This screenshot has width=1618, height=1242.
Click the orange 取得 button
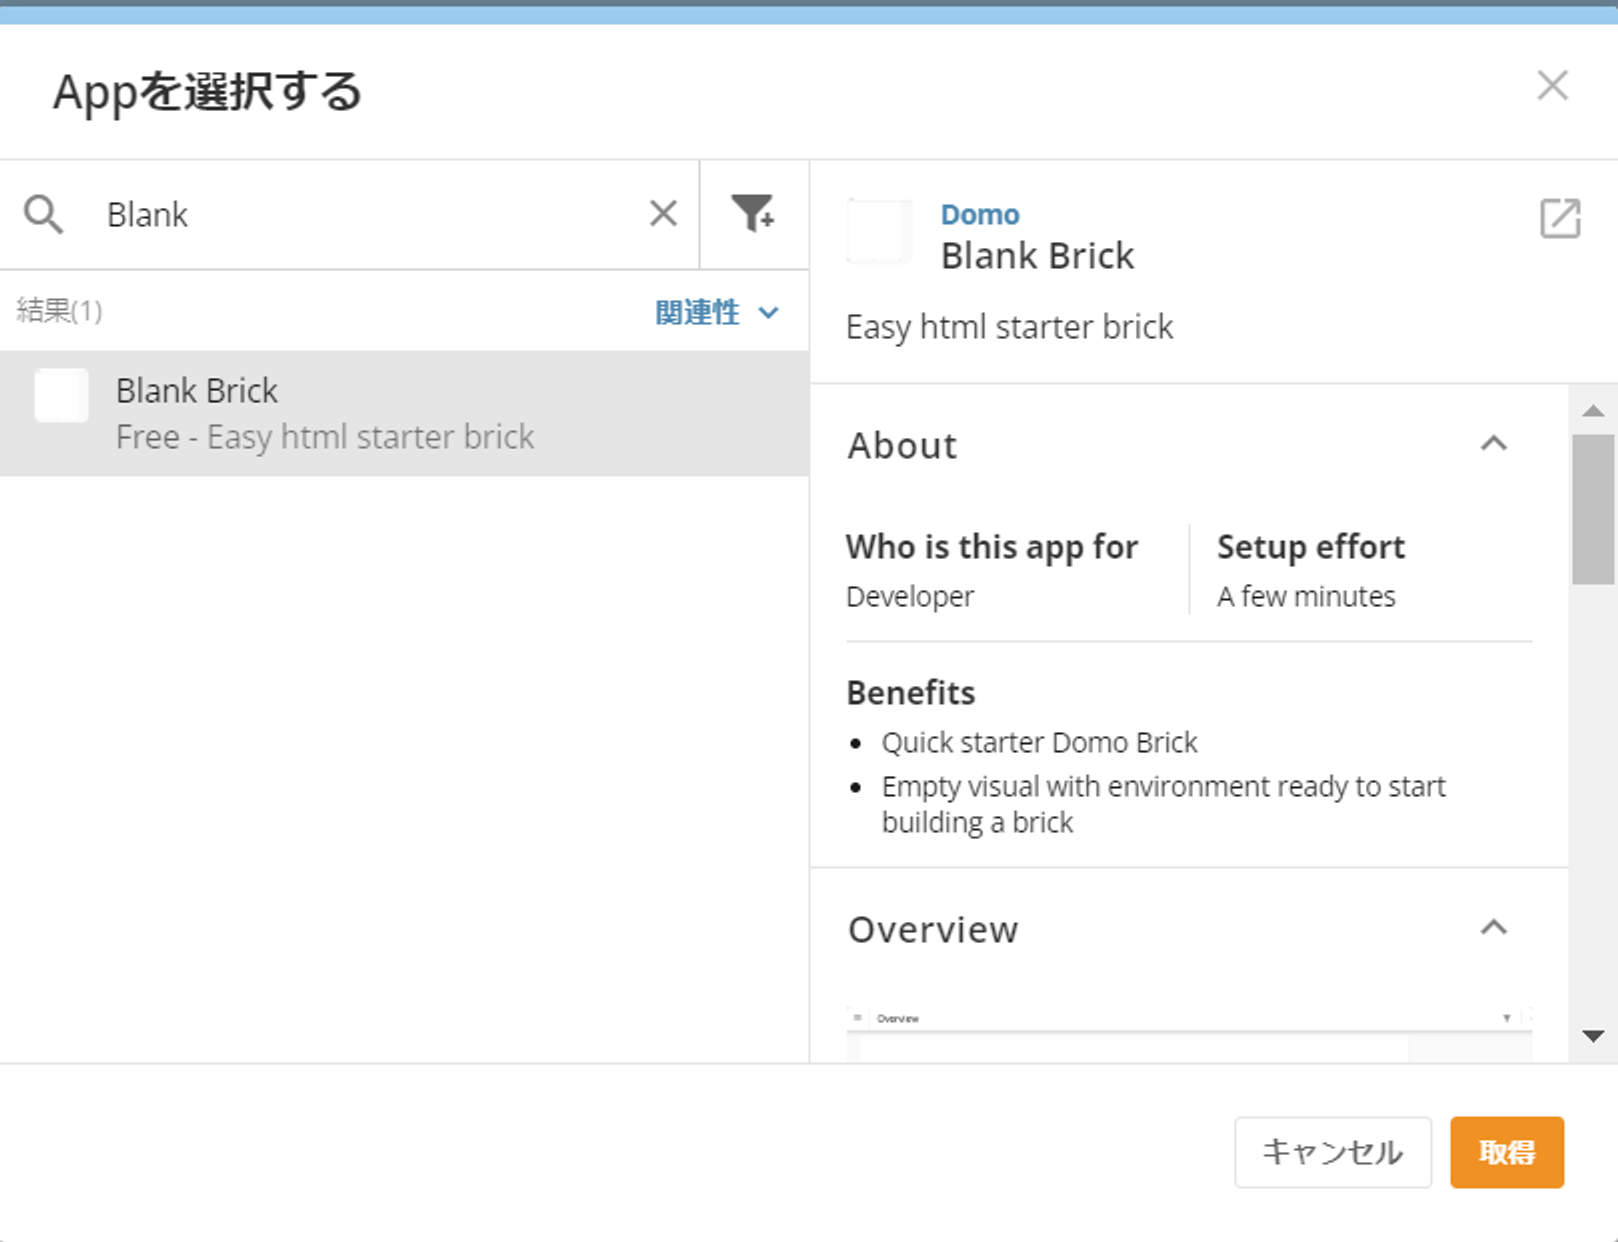(x=1507, y=1152)
